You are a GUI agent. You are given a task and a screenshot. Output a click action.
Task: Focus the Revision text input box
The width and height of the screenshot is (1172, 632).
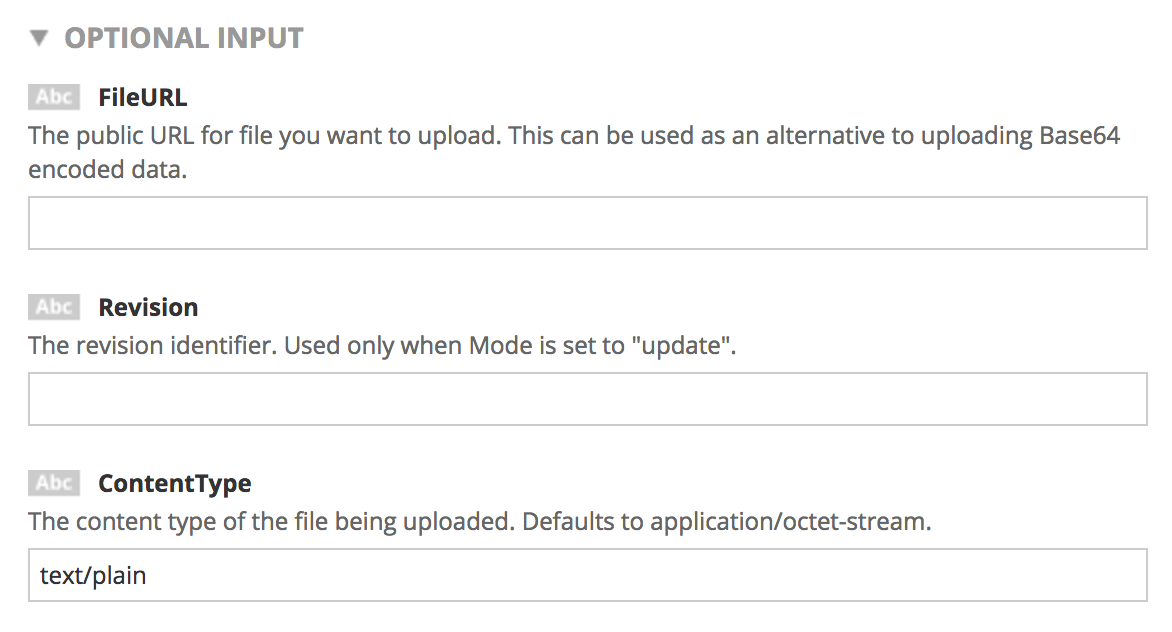tap(587, 399)
